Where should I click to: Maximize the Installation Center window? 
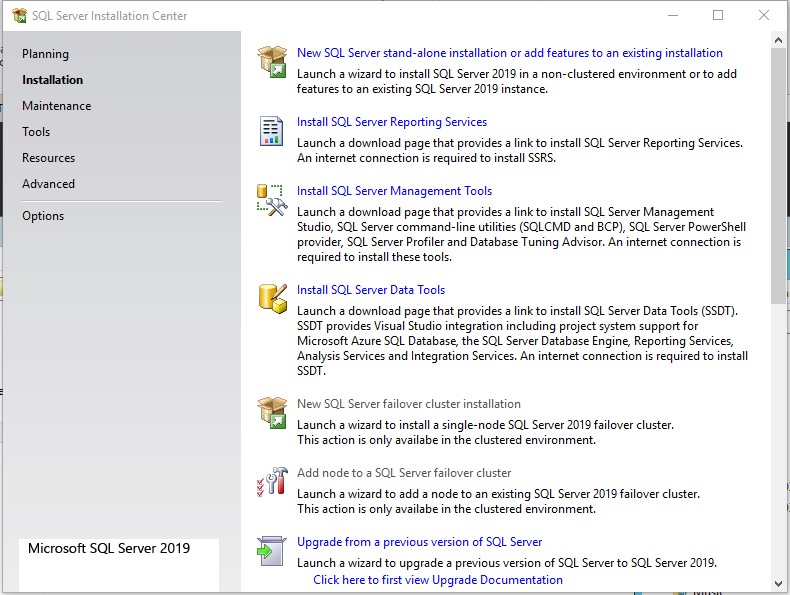[718, 16]
